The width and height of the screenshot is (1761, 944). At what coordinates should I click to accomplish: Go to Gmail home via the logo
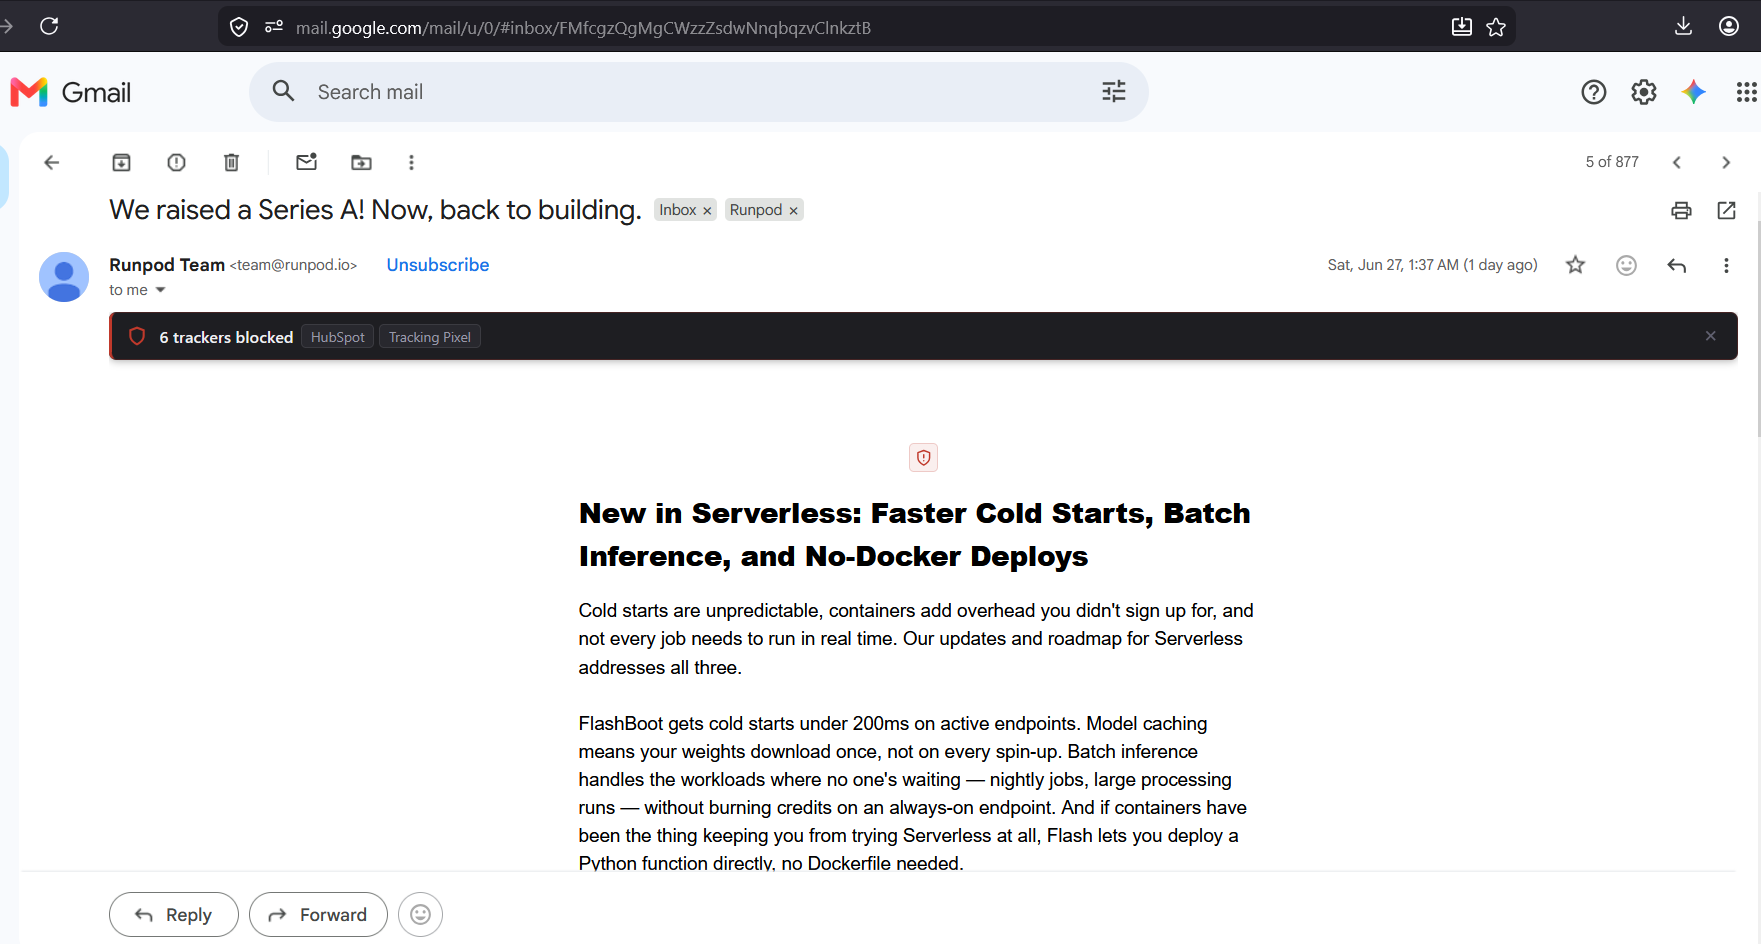(x=71, y=92)
